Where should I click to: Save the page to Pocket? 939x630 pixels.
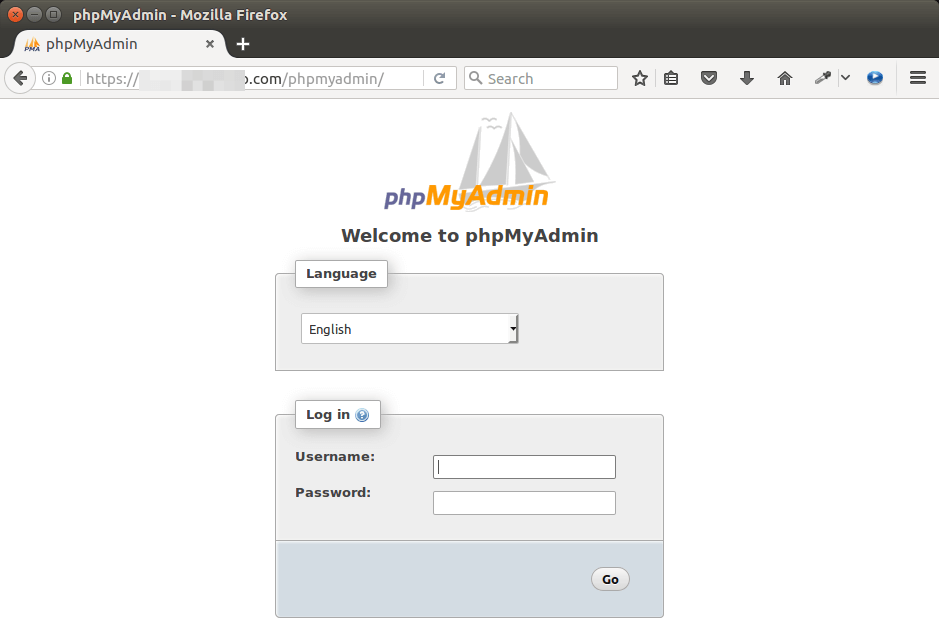709,77
